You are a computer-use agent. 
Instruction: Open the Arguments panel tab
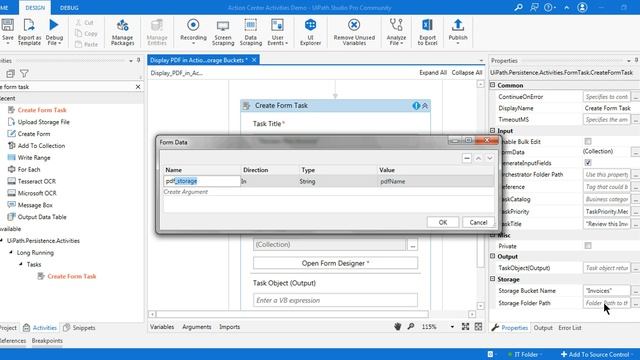197,327
